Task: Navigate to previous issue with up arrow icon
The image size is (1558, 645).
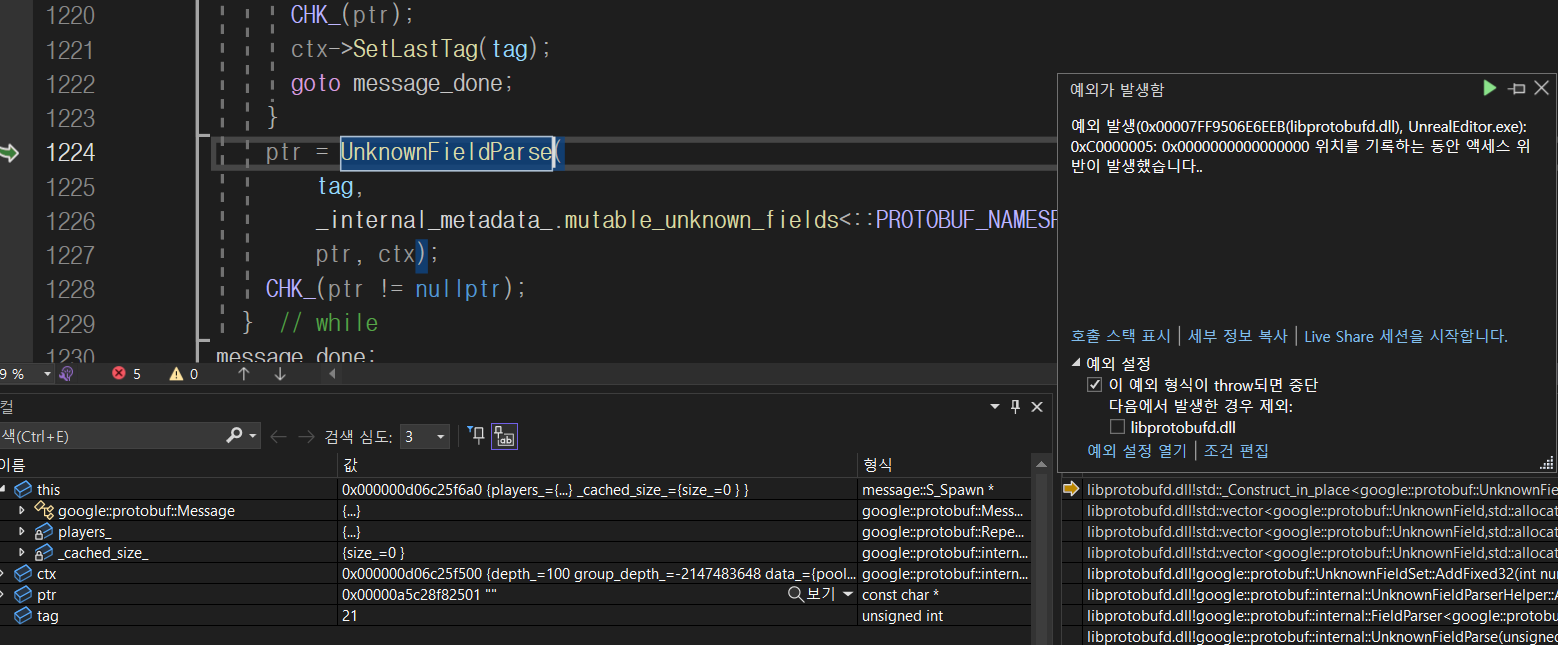Action: click(x=243, y=374)
